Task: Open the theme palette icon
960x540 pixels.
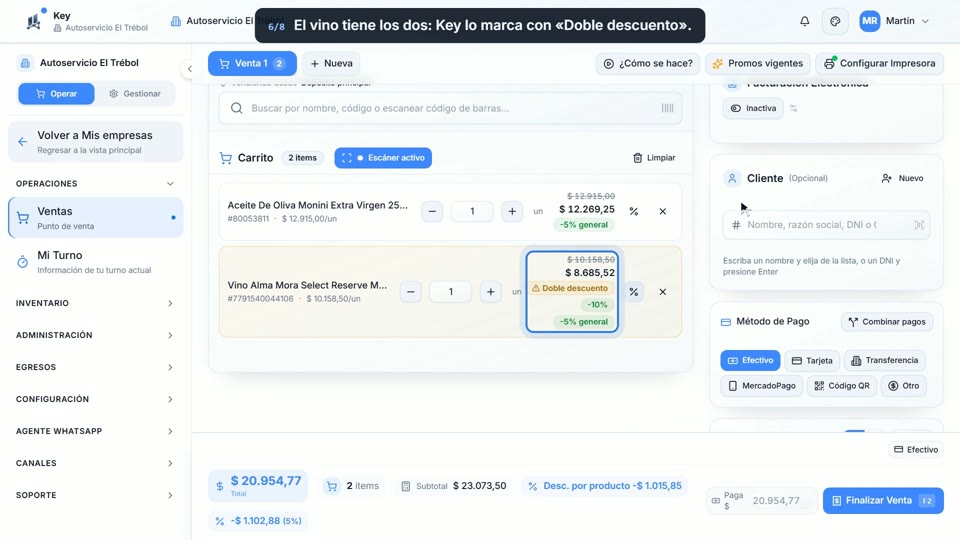Action: pos(835,21)
